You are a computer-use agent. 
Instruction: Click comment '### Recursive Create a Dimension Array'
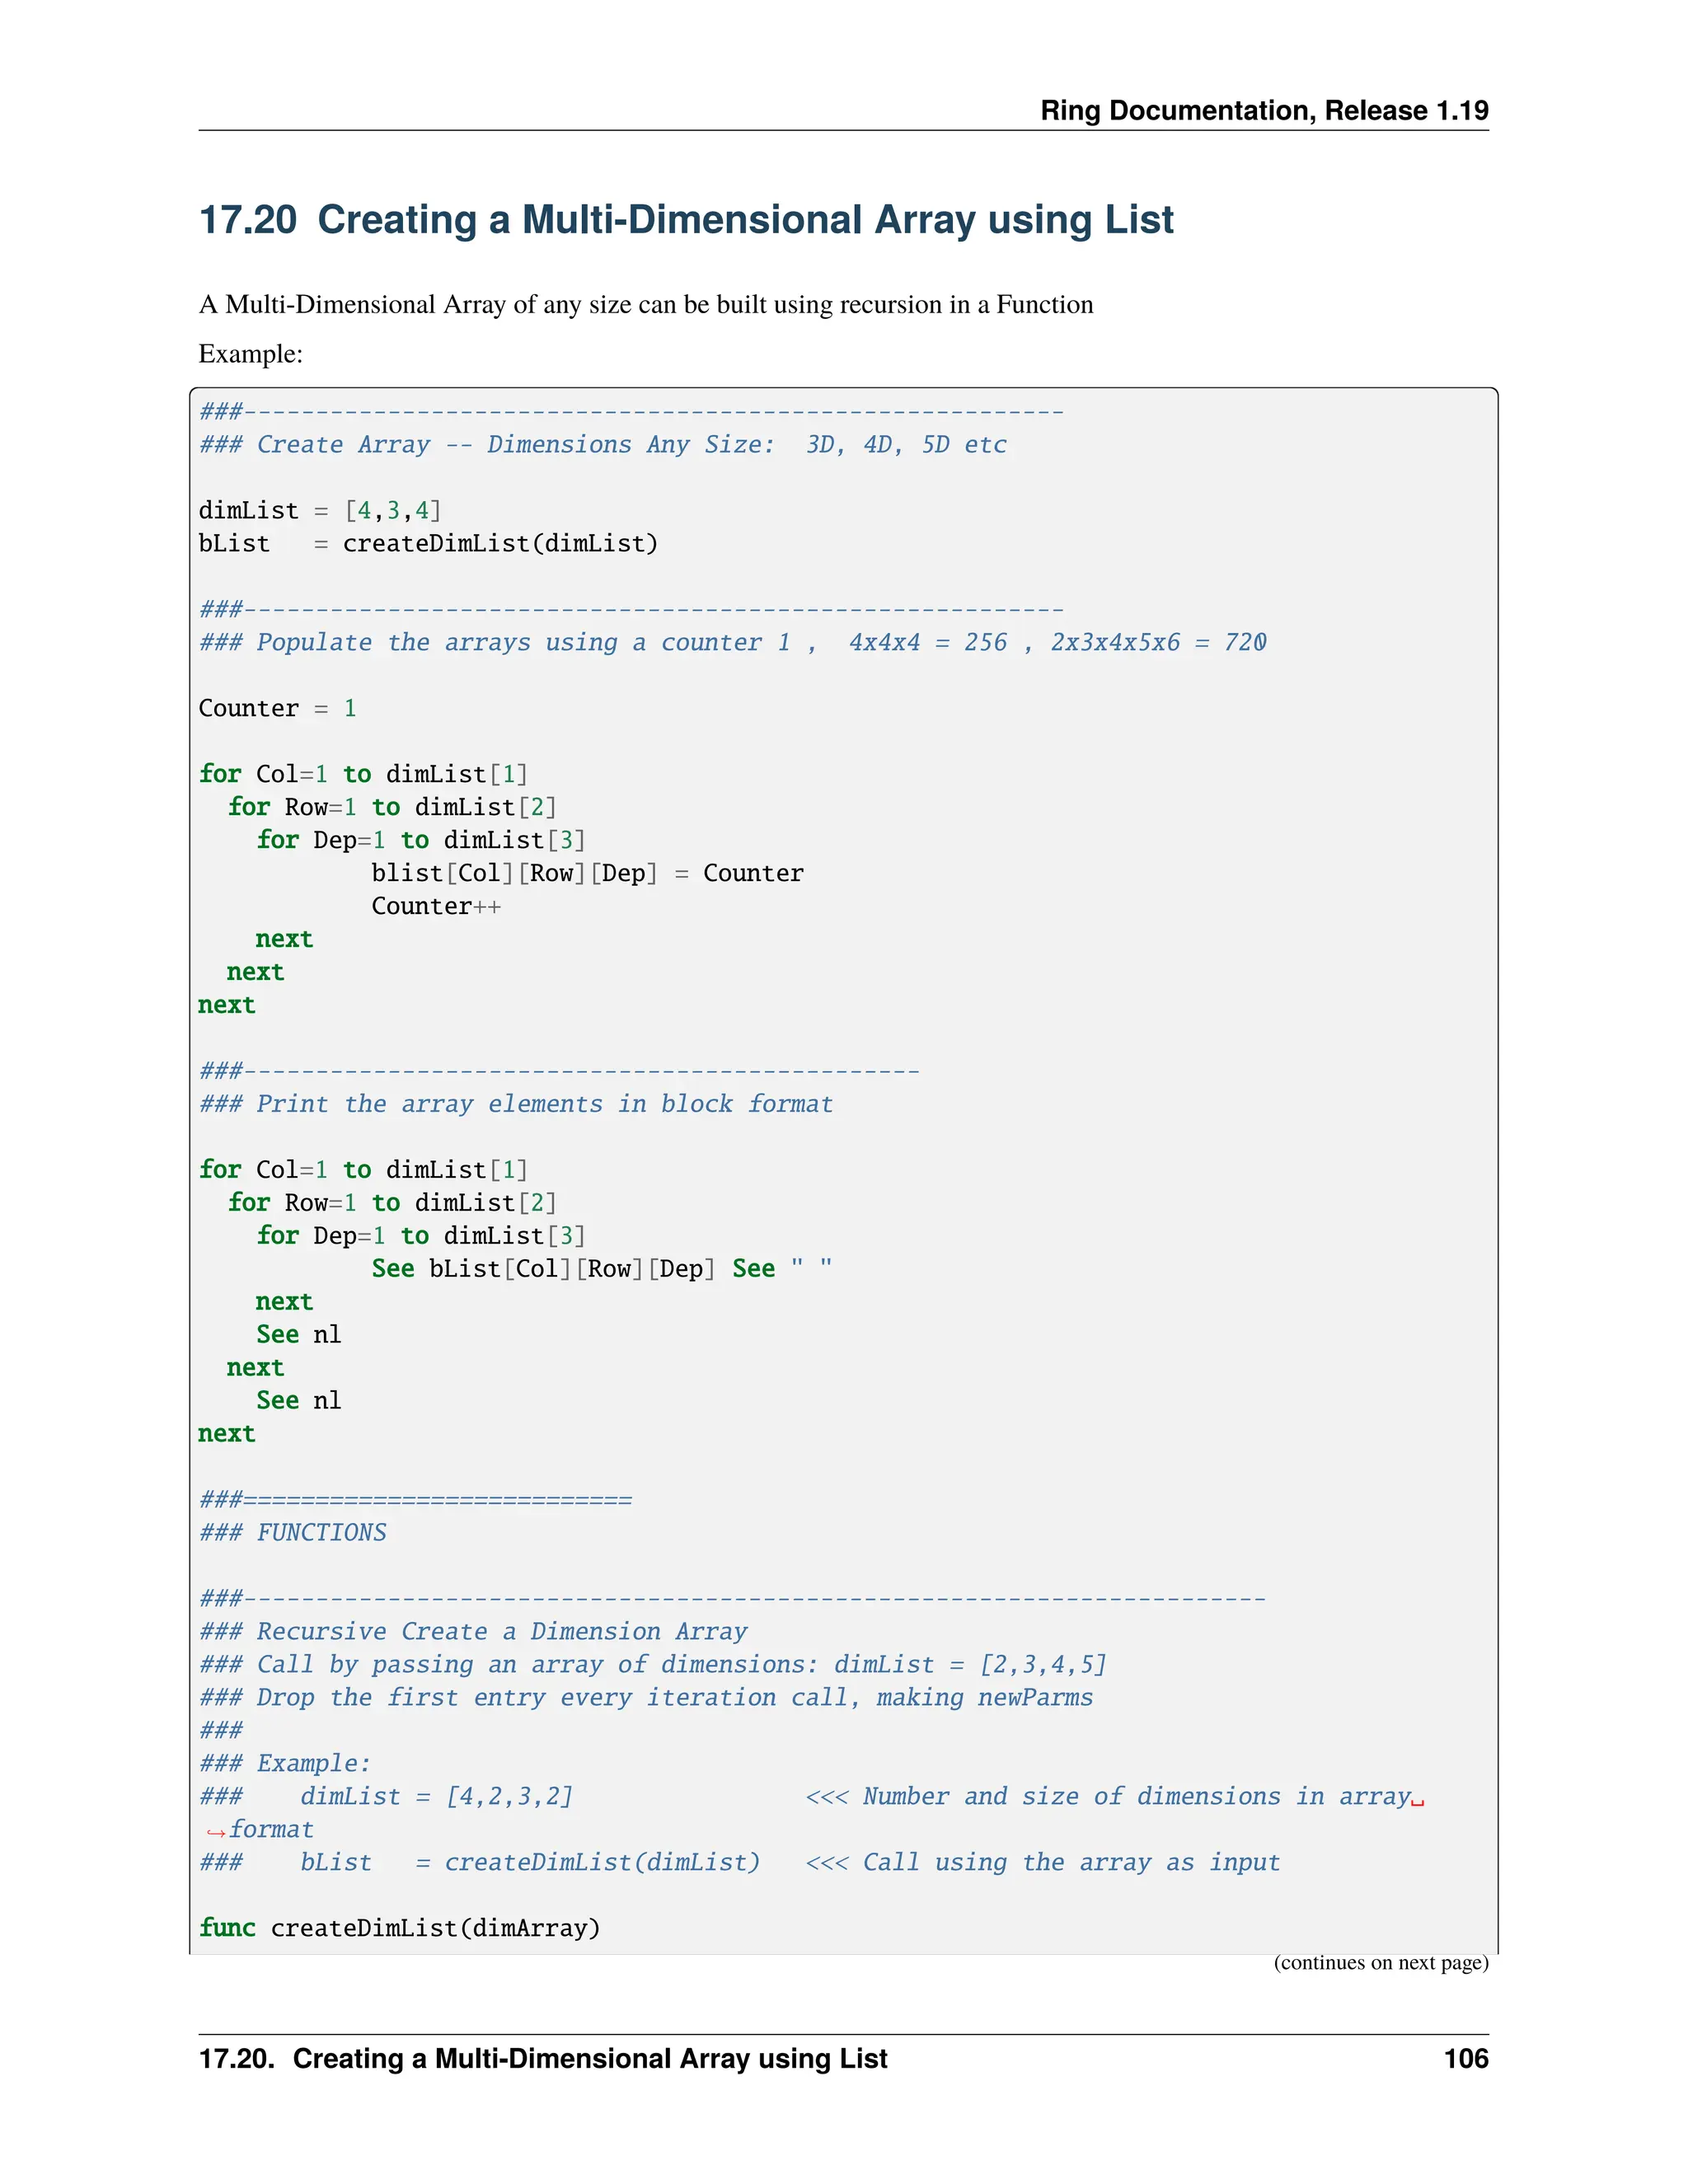point(473,1632)
